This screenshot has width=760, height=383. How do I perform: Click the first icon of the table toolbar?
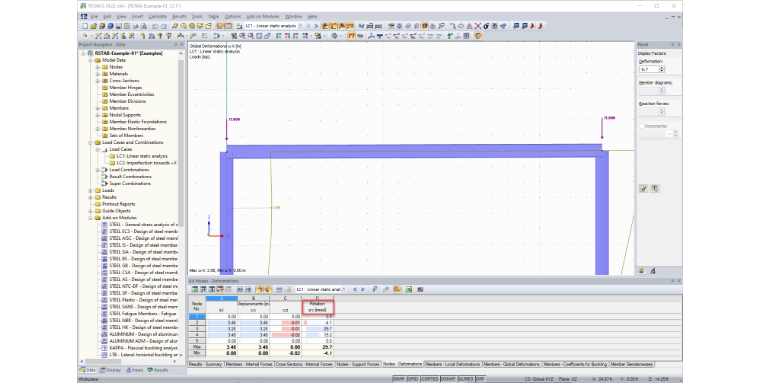(194, 289)
